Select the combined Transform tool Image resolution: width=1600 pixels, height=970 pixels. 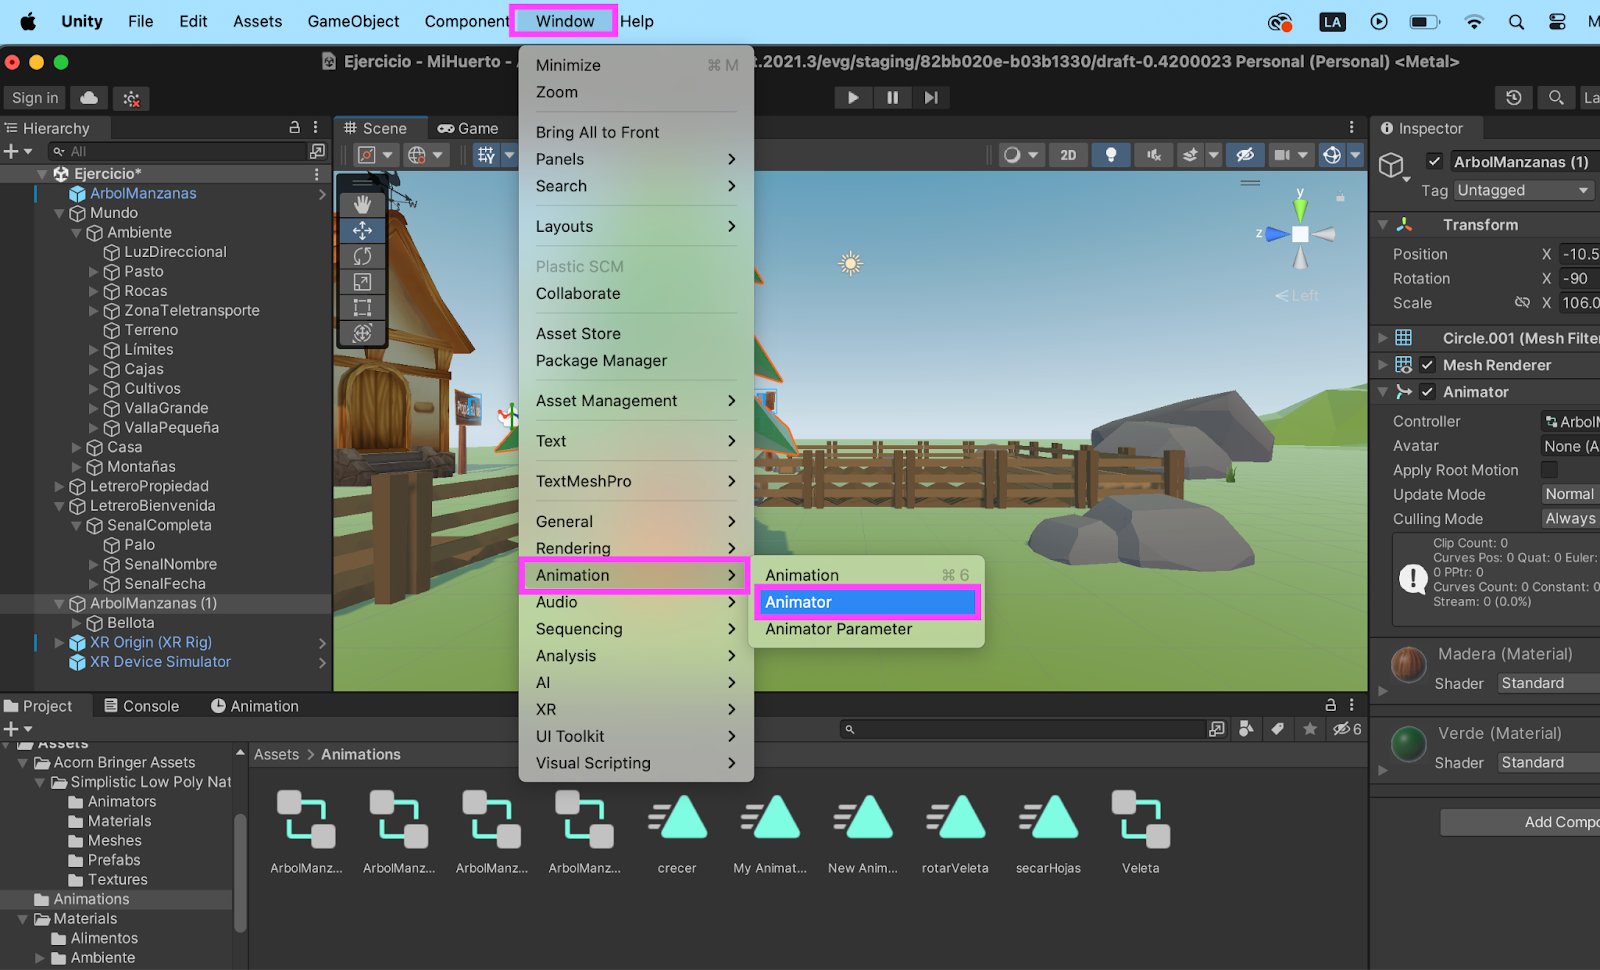(362, 333)
